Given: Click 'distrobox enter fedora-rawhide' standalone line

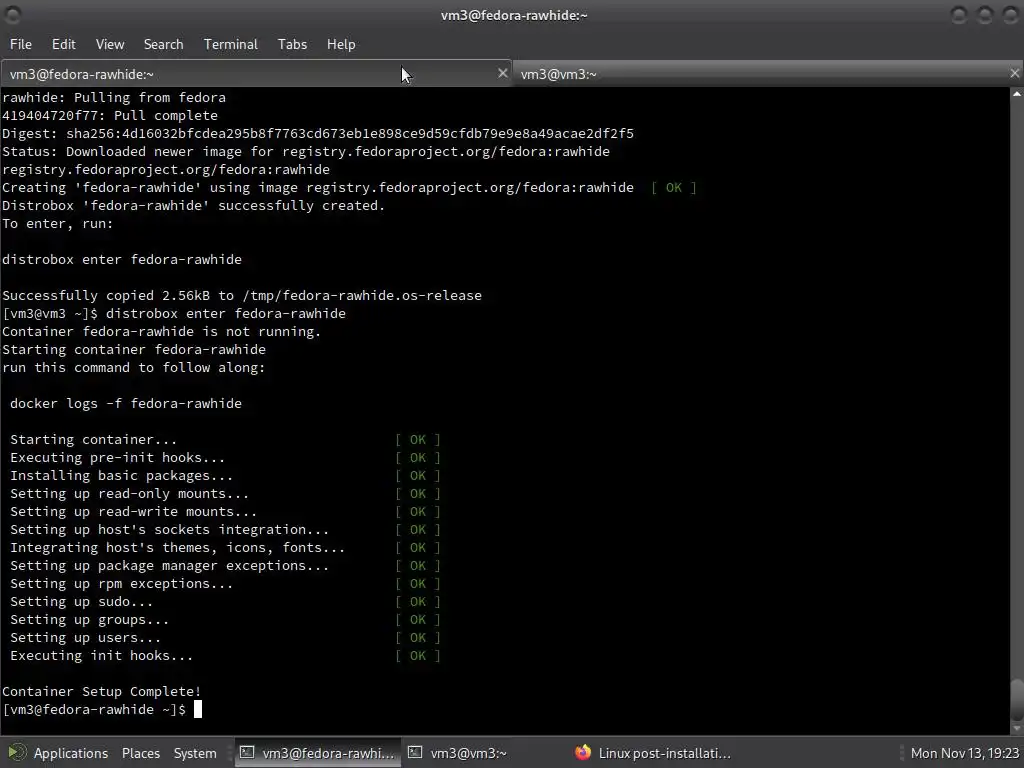Looking at the screenshot, I should coord(121,259).
